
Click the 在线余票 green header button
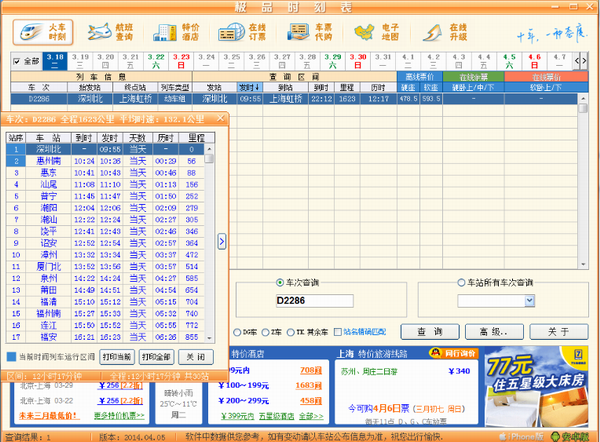[x=473, y=77]
